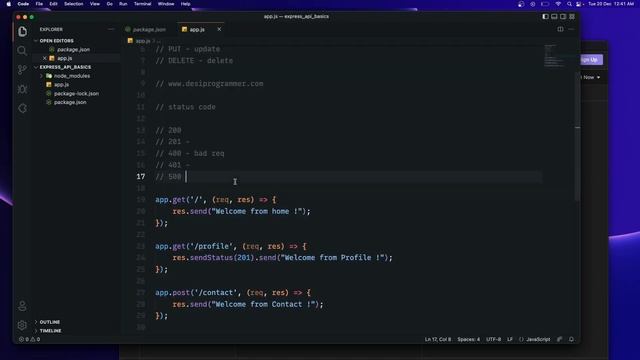Viewport: 640px width, 360px height.
Task: Close the app.js editor tab
Action: tap(219, 29)
